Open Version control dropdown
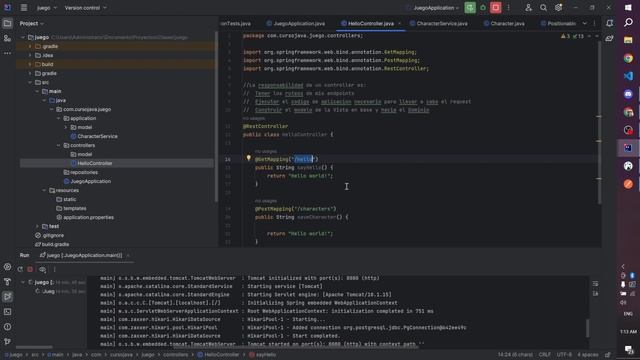This screenshot has height=360, width=640. [x=85, y=8]
